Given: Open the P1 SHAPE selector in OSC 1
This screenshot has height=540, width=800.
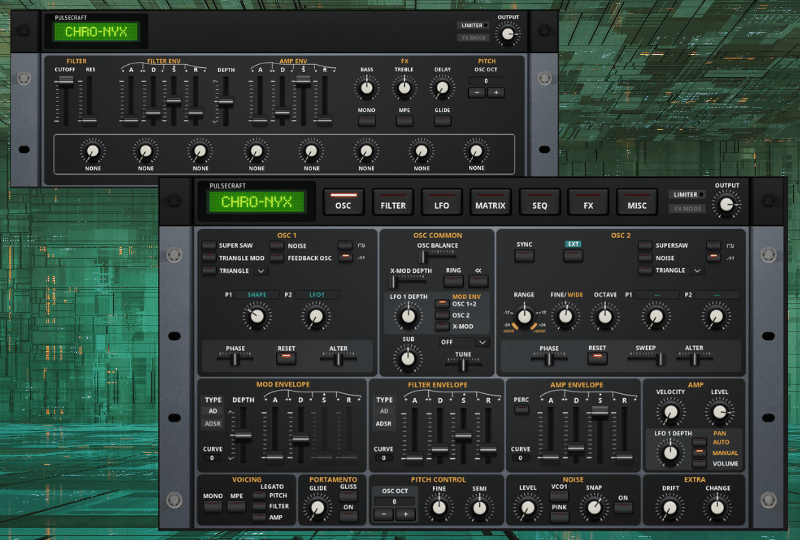Looking at the screenshot, I should [257, 294].
